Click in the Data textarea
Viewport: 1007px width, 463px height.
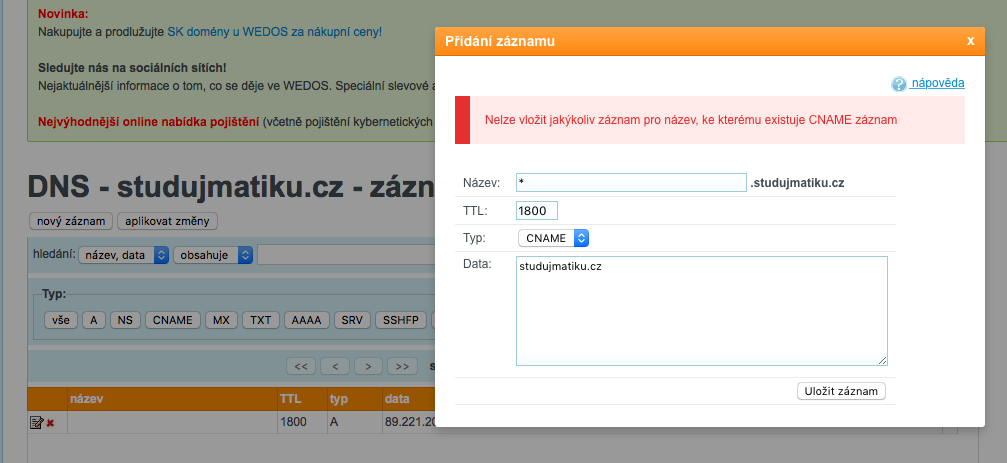point(702,311)
